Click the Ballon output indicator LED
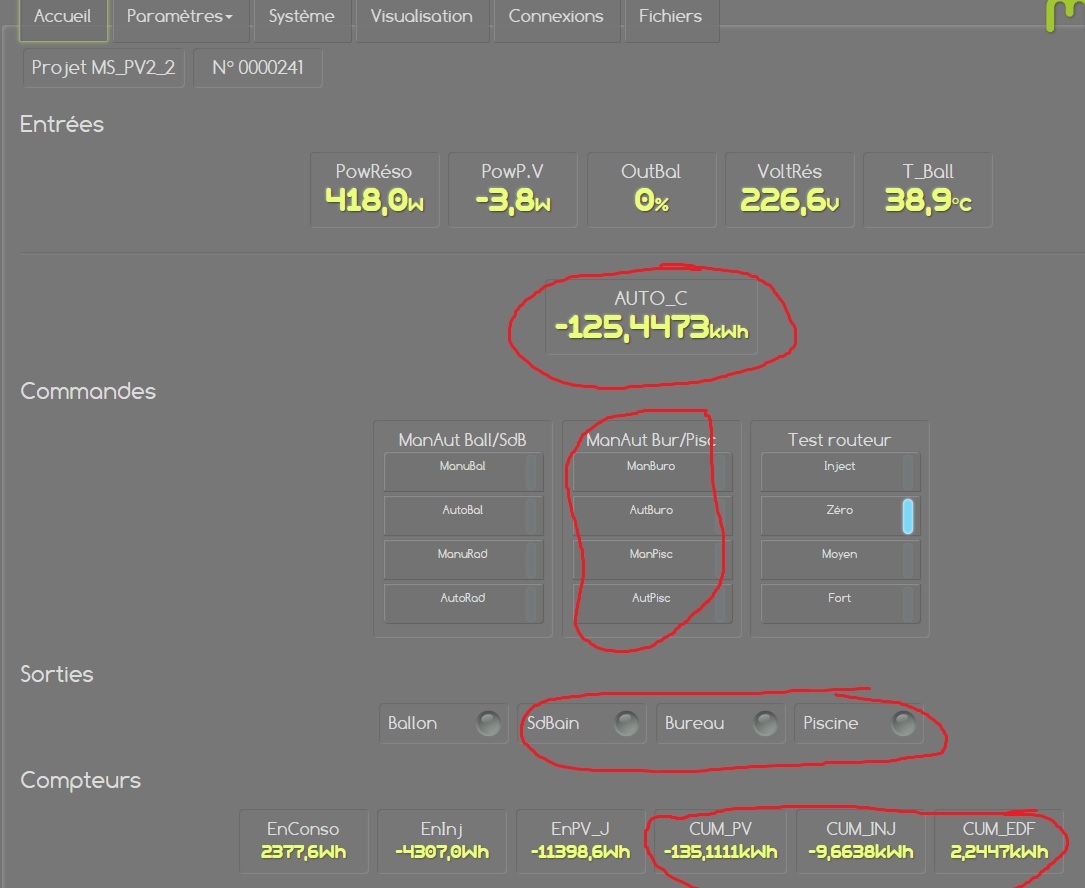 tap(489, 723)
